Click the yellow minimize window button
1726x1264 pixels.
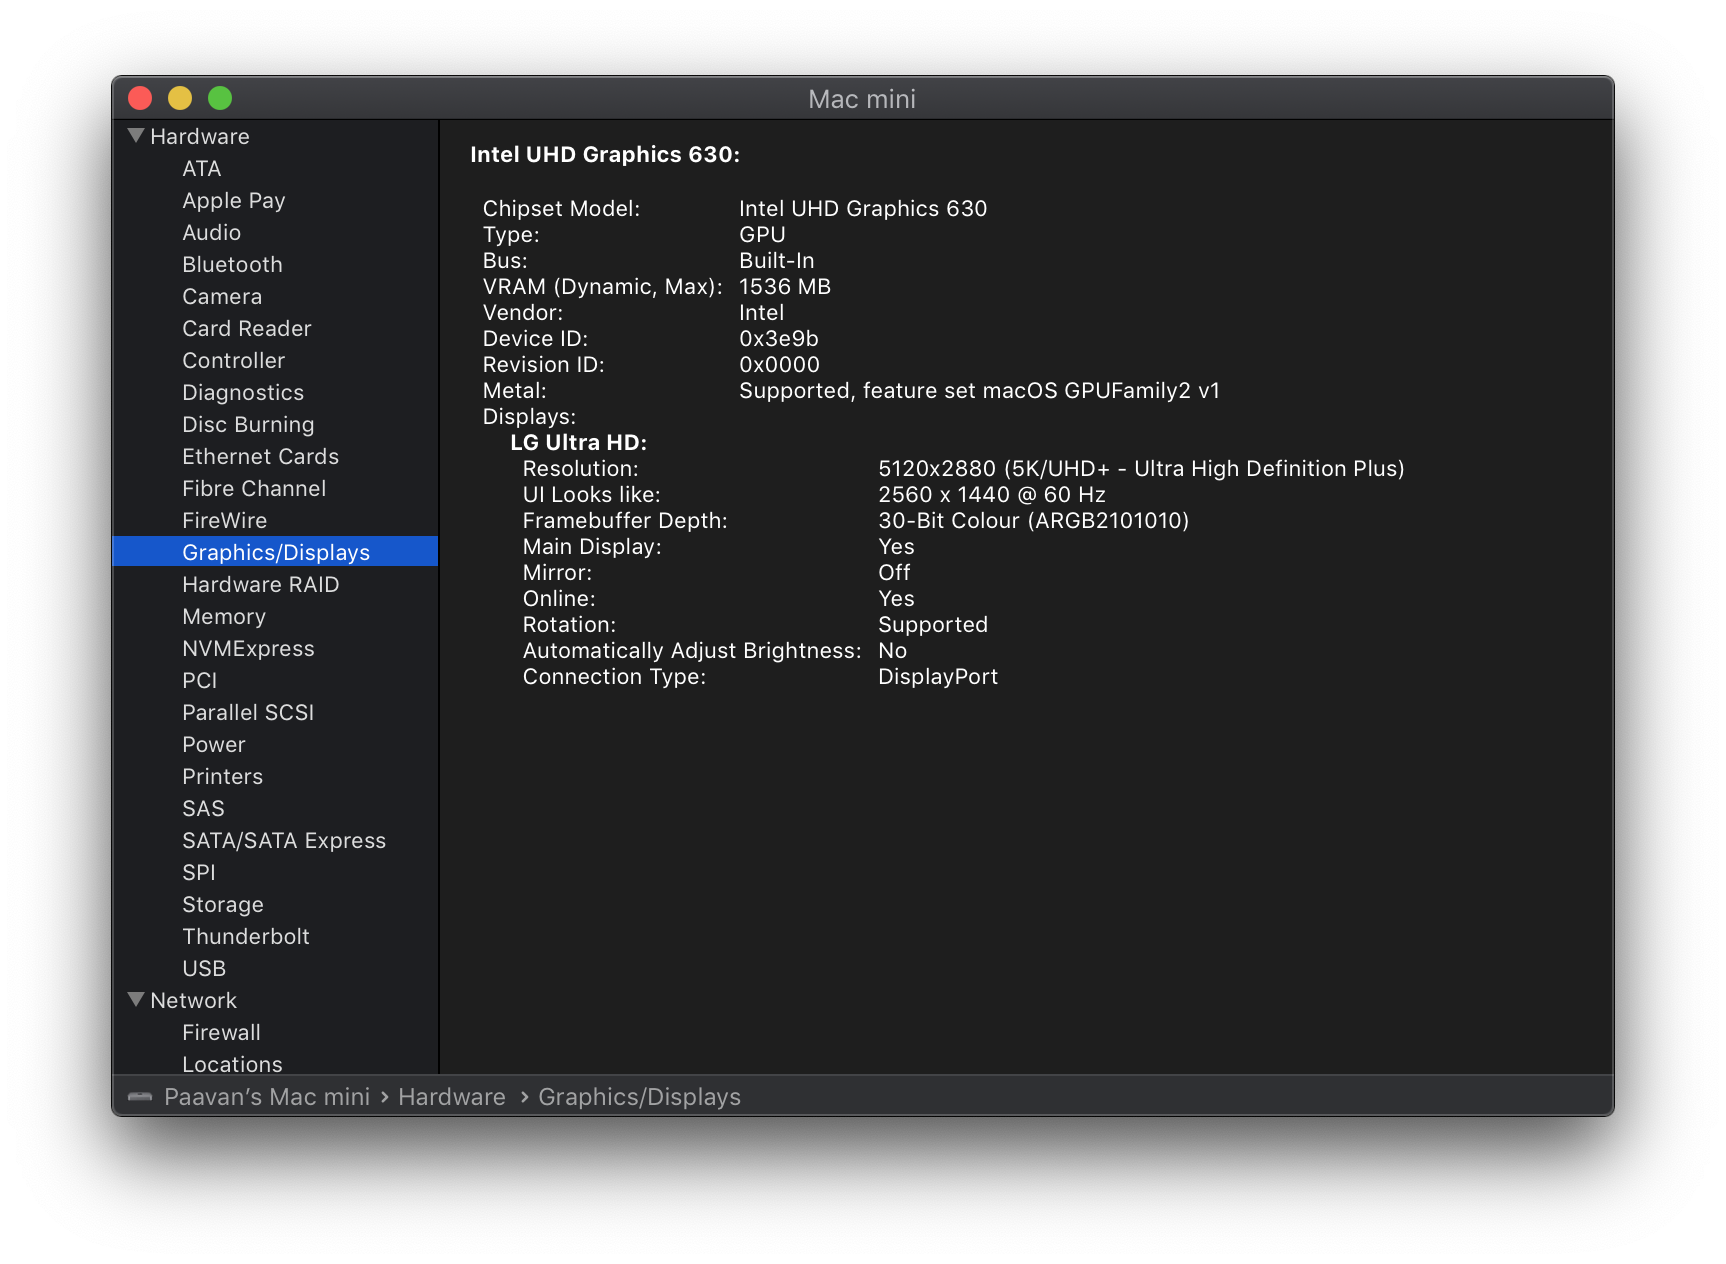pyautogui.click(x=180, y=98)
